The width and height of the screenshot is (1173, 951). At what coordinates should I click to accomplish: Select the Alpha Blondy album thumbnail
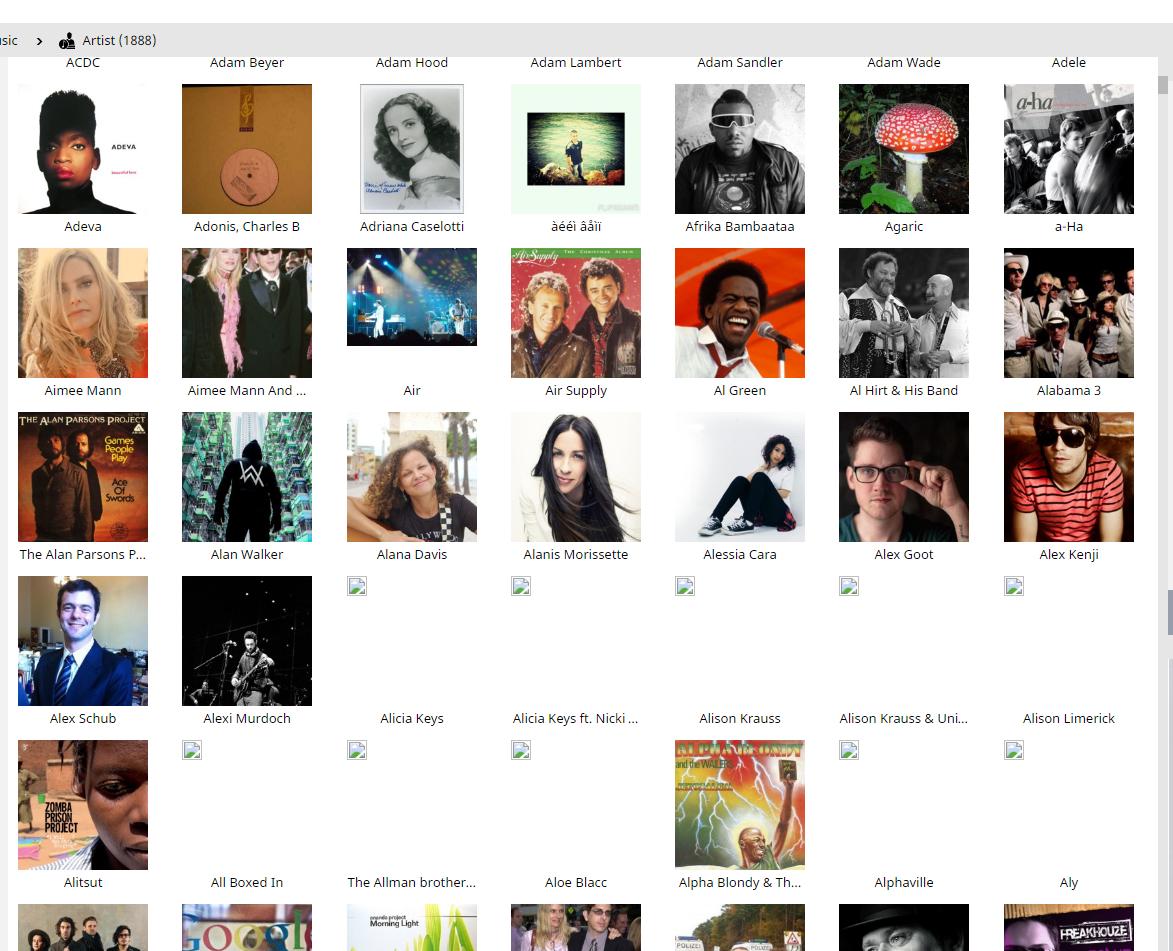point(740,805)
